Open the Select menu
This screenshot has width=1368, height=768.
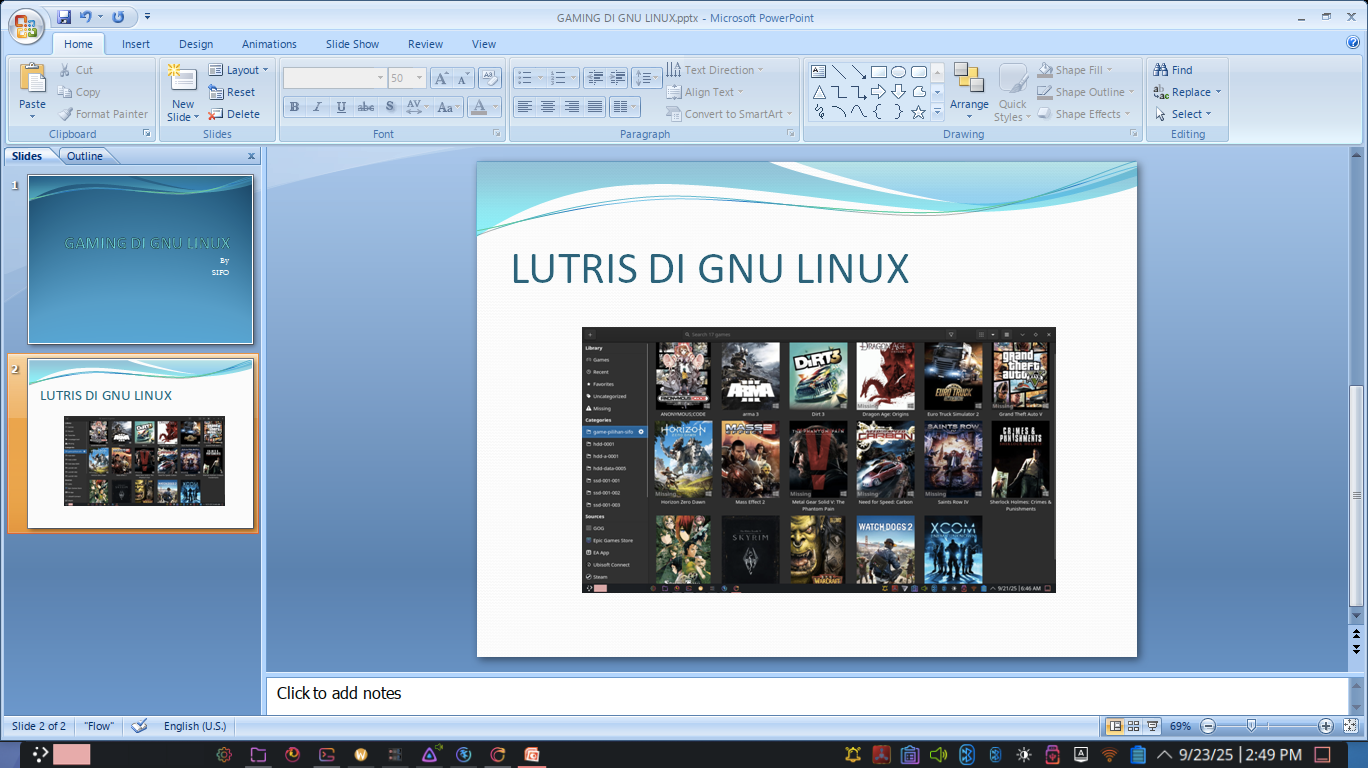[x=1183, y=114]
